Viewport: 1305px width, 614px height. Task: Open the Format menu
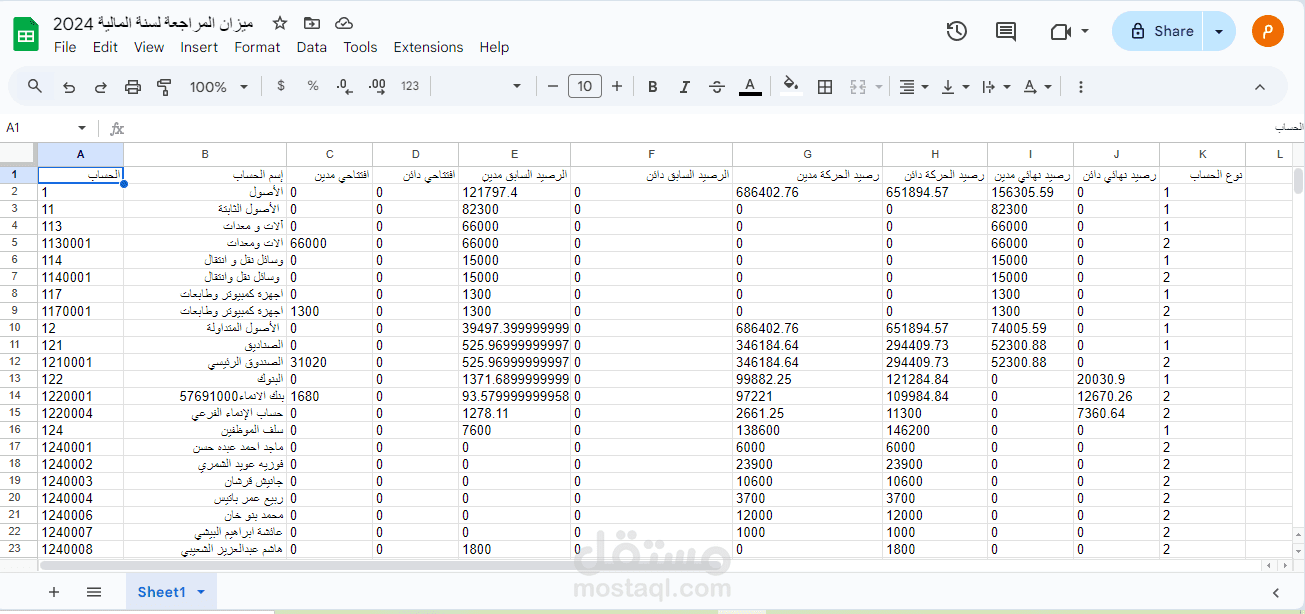(x=257, y=47)
